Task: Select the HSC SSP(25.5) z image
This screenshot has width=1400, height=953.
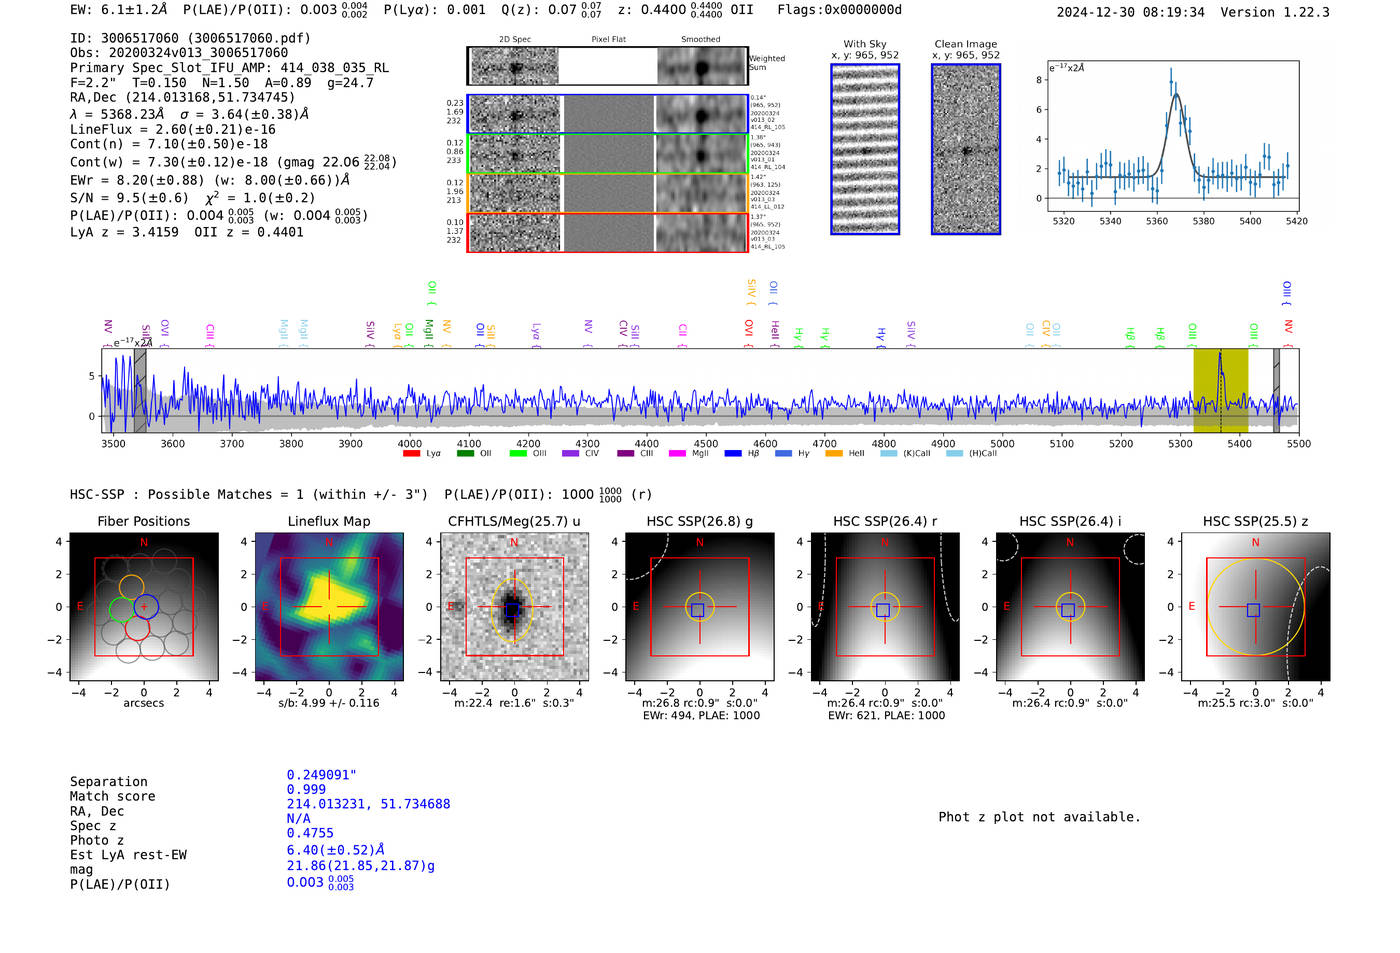Action: coord(1255,606)
